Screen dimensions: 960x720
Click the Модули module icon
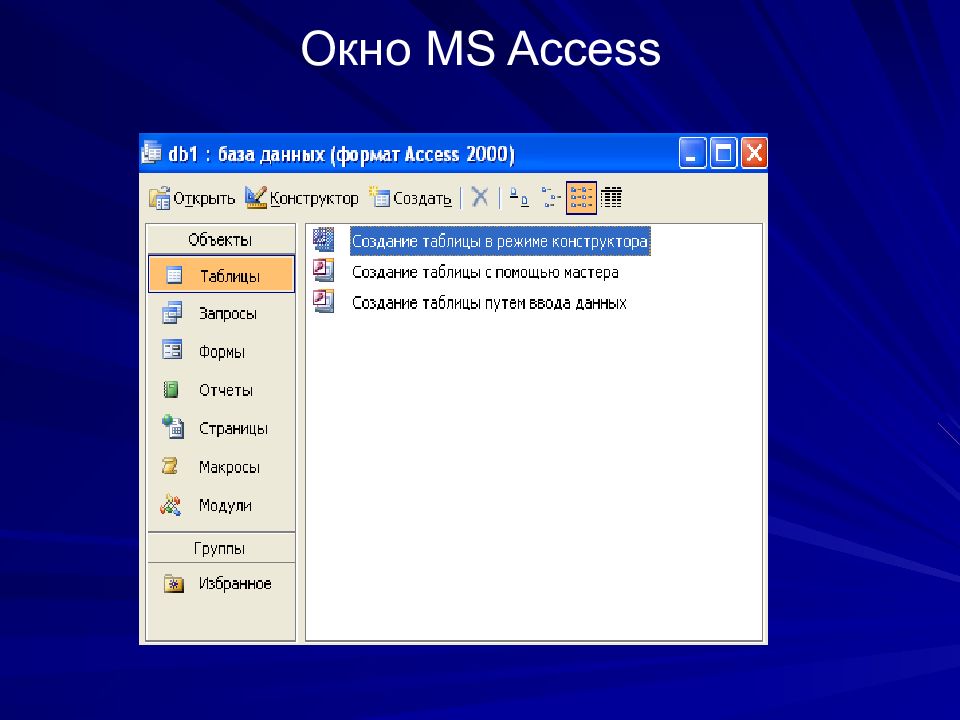pos(170,504)
